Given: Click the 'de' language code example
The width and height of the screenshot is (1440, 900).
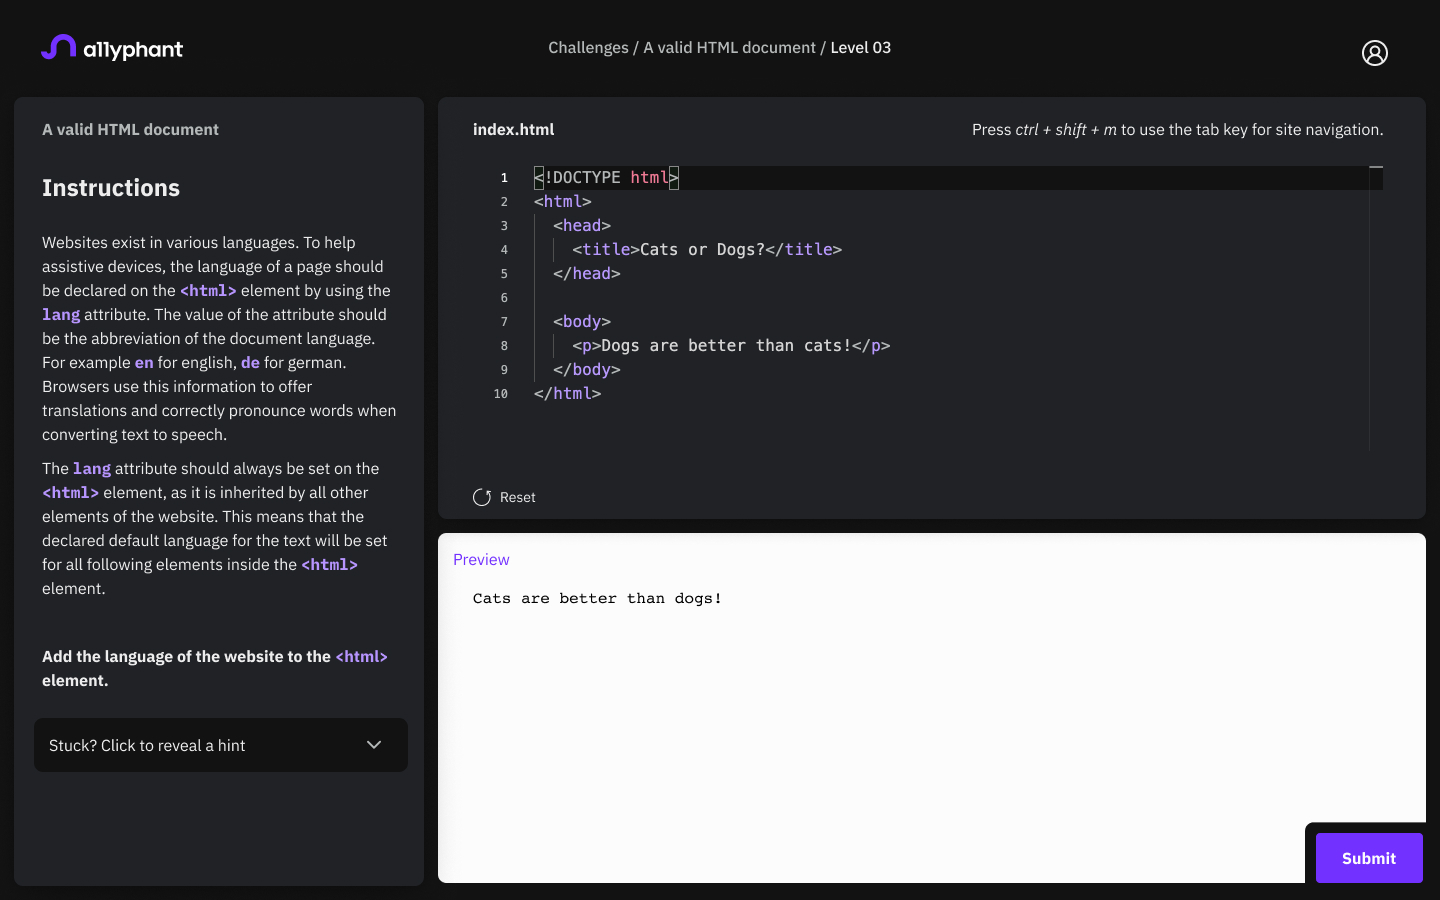Looking at the screenshot, I should click(250, 363).
